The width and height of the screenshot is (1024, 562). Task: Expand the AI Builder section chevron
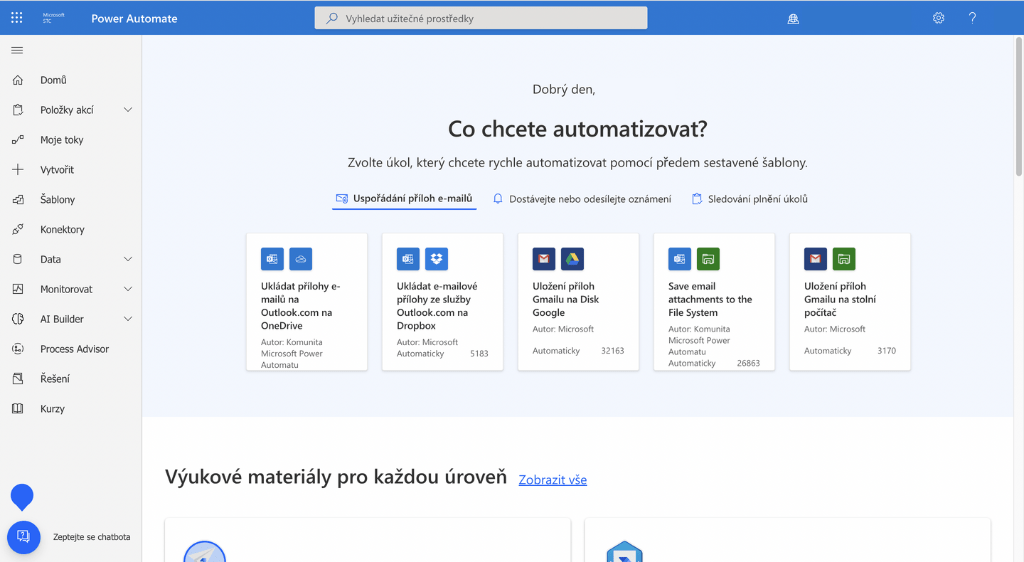(128, 319)
